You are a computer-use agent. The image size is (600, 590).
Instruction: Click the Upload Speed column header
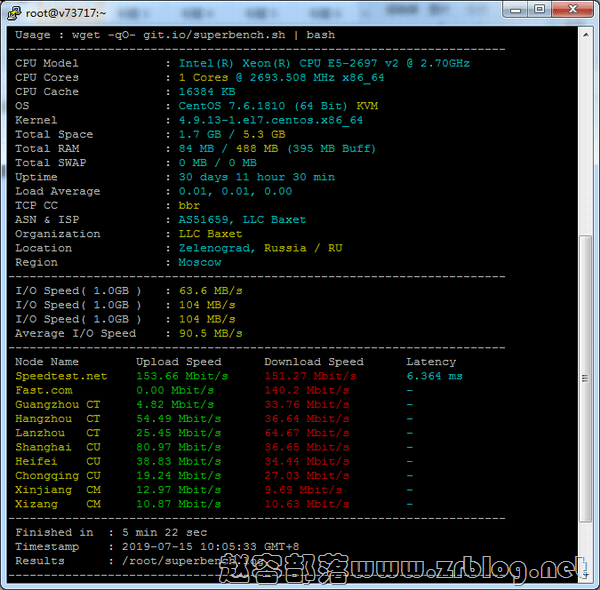point(179,362)
